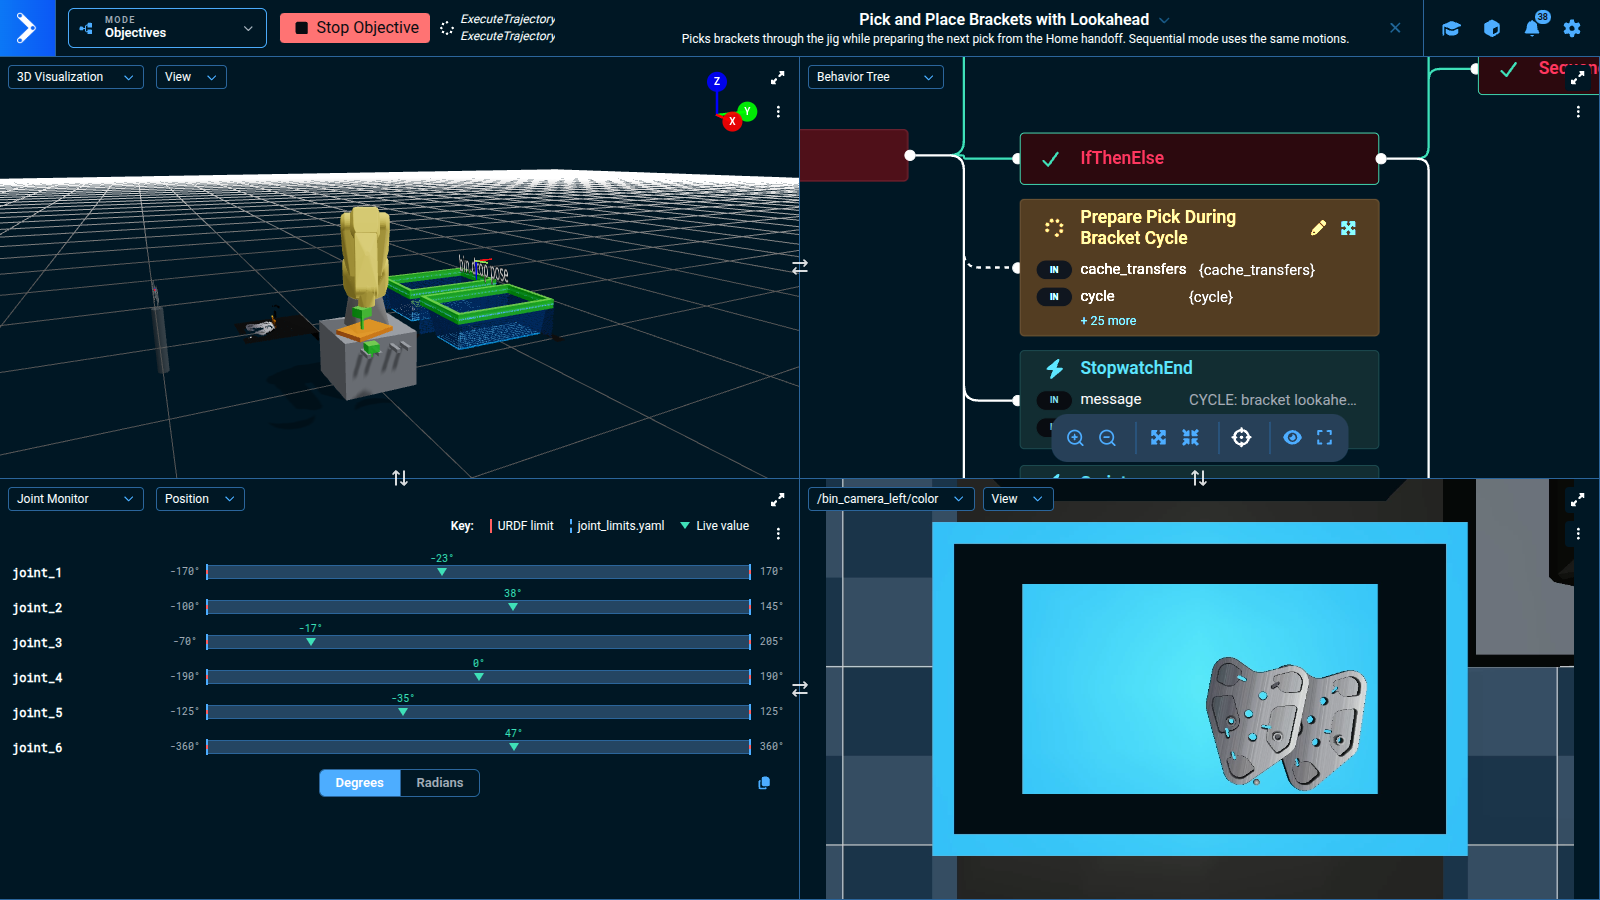Click the joint_1 position slider bar

click(478, 572)
